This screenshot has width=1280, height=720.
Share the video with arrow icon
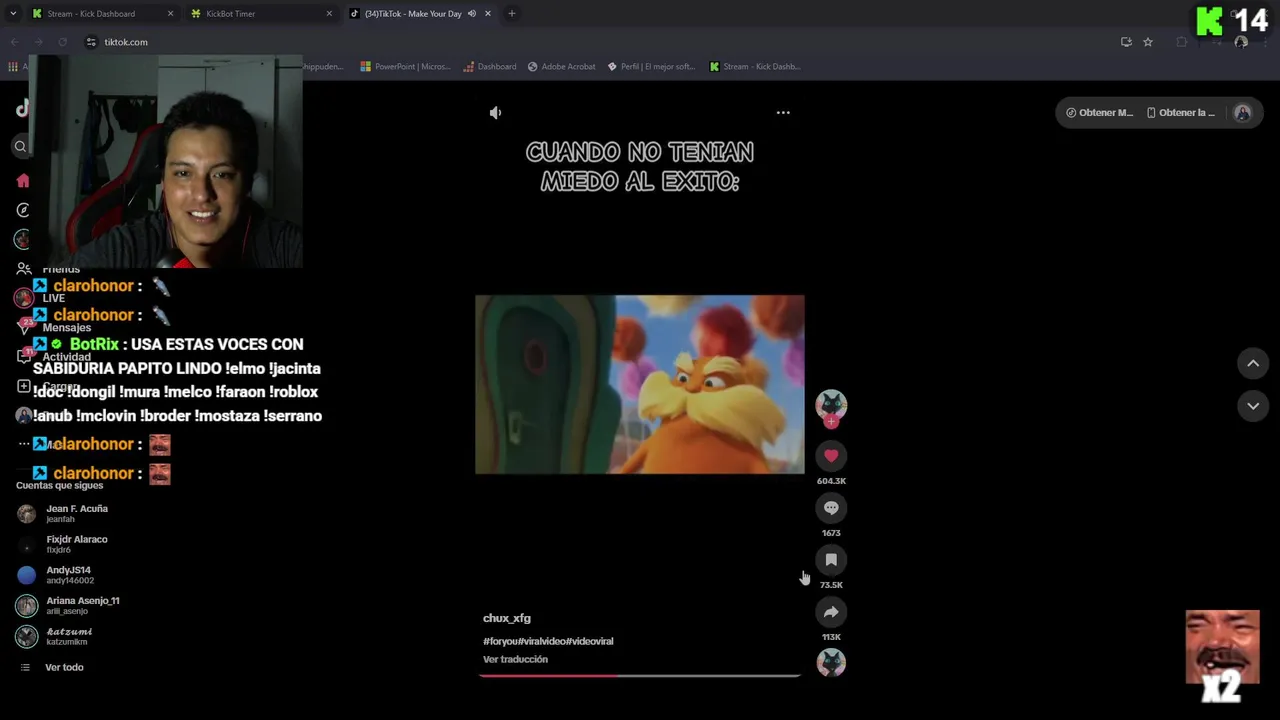831,612
